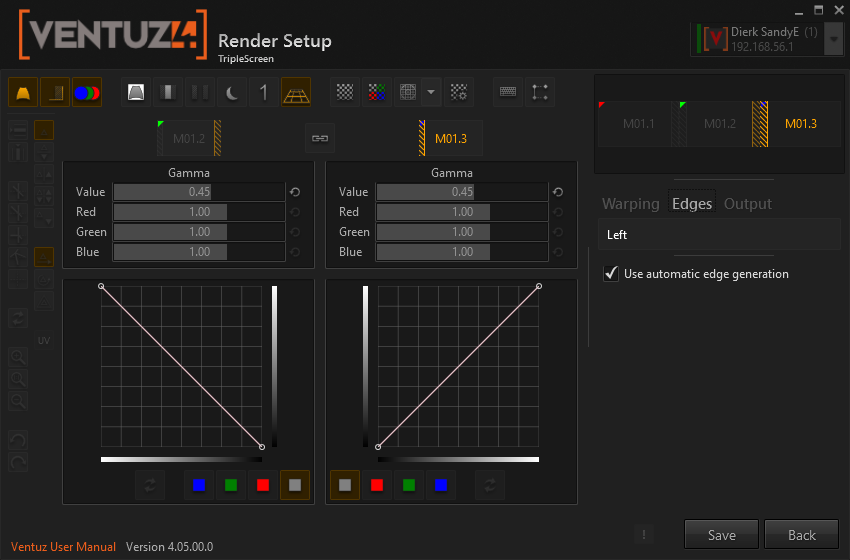This screenshot has height=560, width=850.
Task: Toggle the RGB color circles icon
Action: pyautogui.click(x=87, y=93)
